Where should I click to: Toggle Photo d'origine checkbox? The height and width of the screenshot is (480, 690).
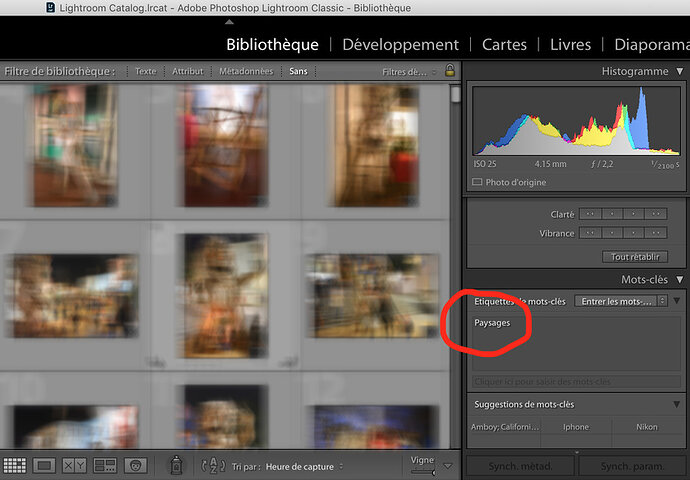477,182
